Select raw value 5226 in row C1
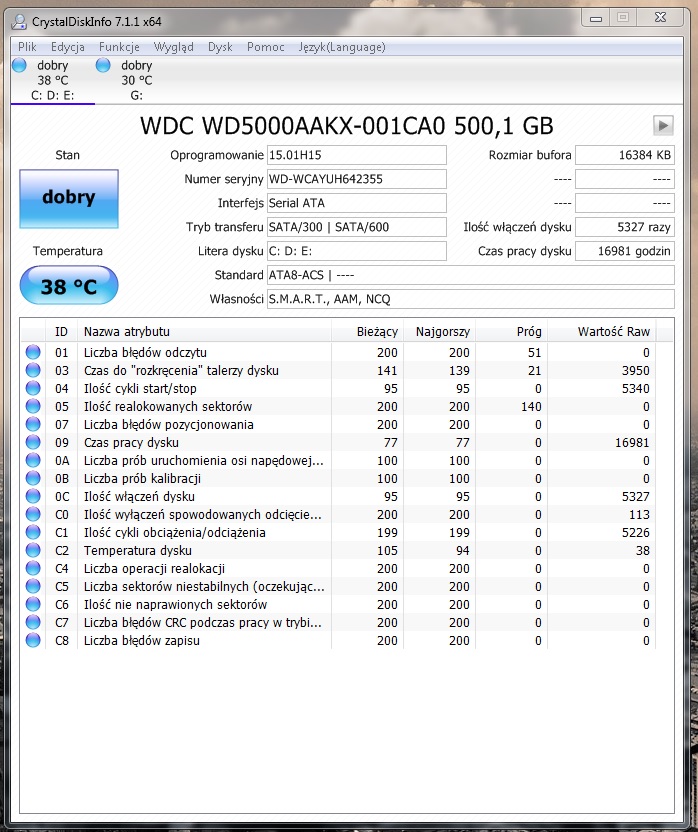 (x=635, y=533)
